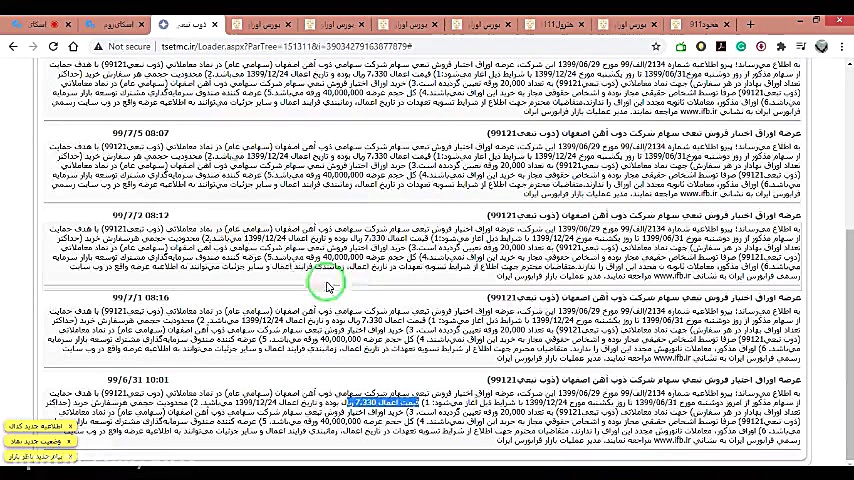Close the محود911 tab
The width and height of the screenshot is (854, 480).
(727, 25)
